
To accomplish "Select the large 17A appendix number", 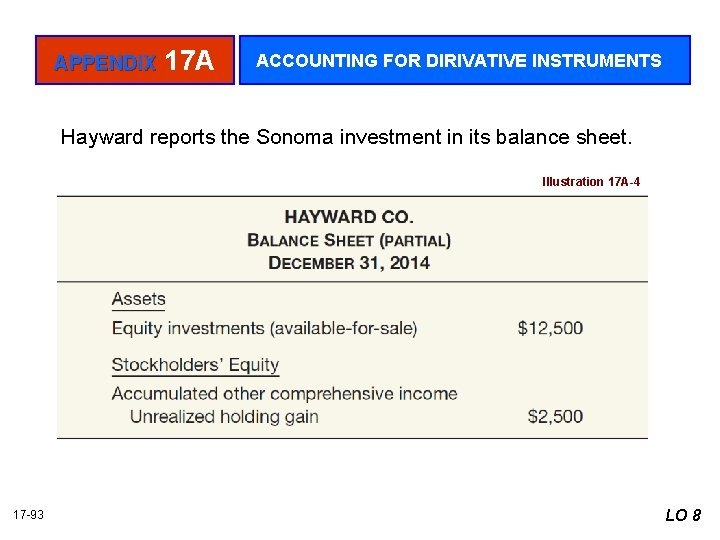I will click(189, 61).
